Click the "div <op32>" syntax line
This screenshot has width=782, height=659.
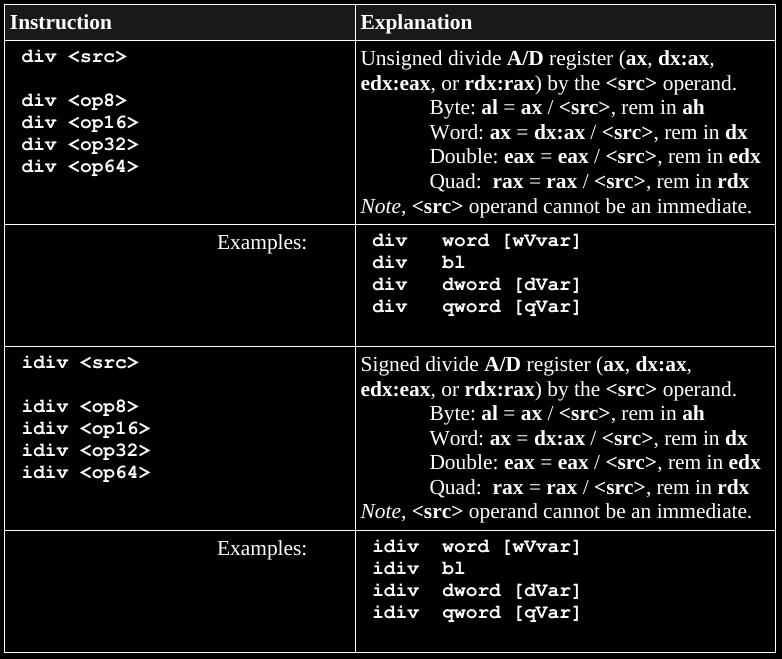(80, 145)
